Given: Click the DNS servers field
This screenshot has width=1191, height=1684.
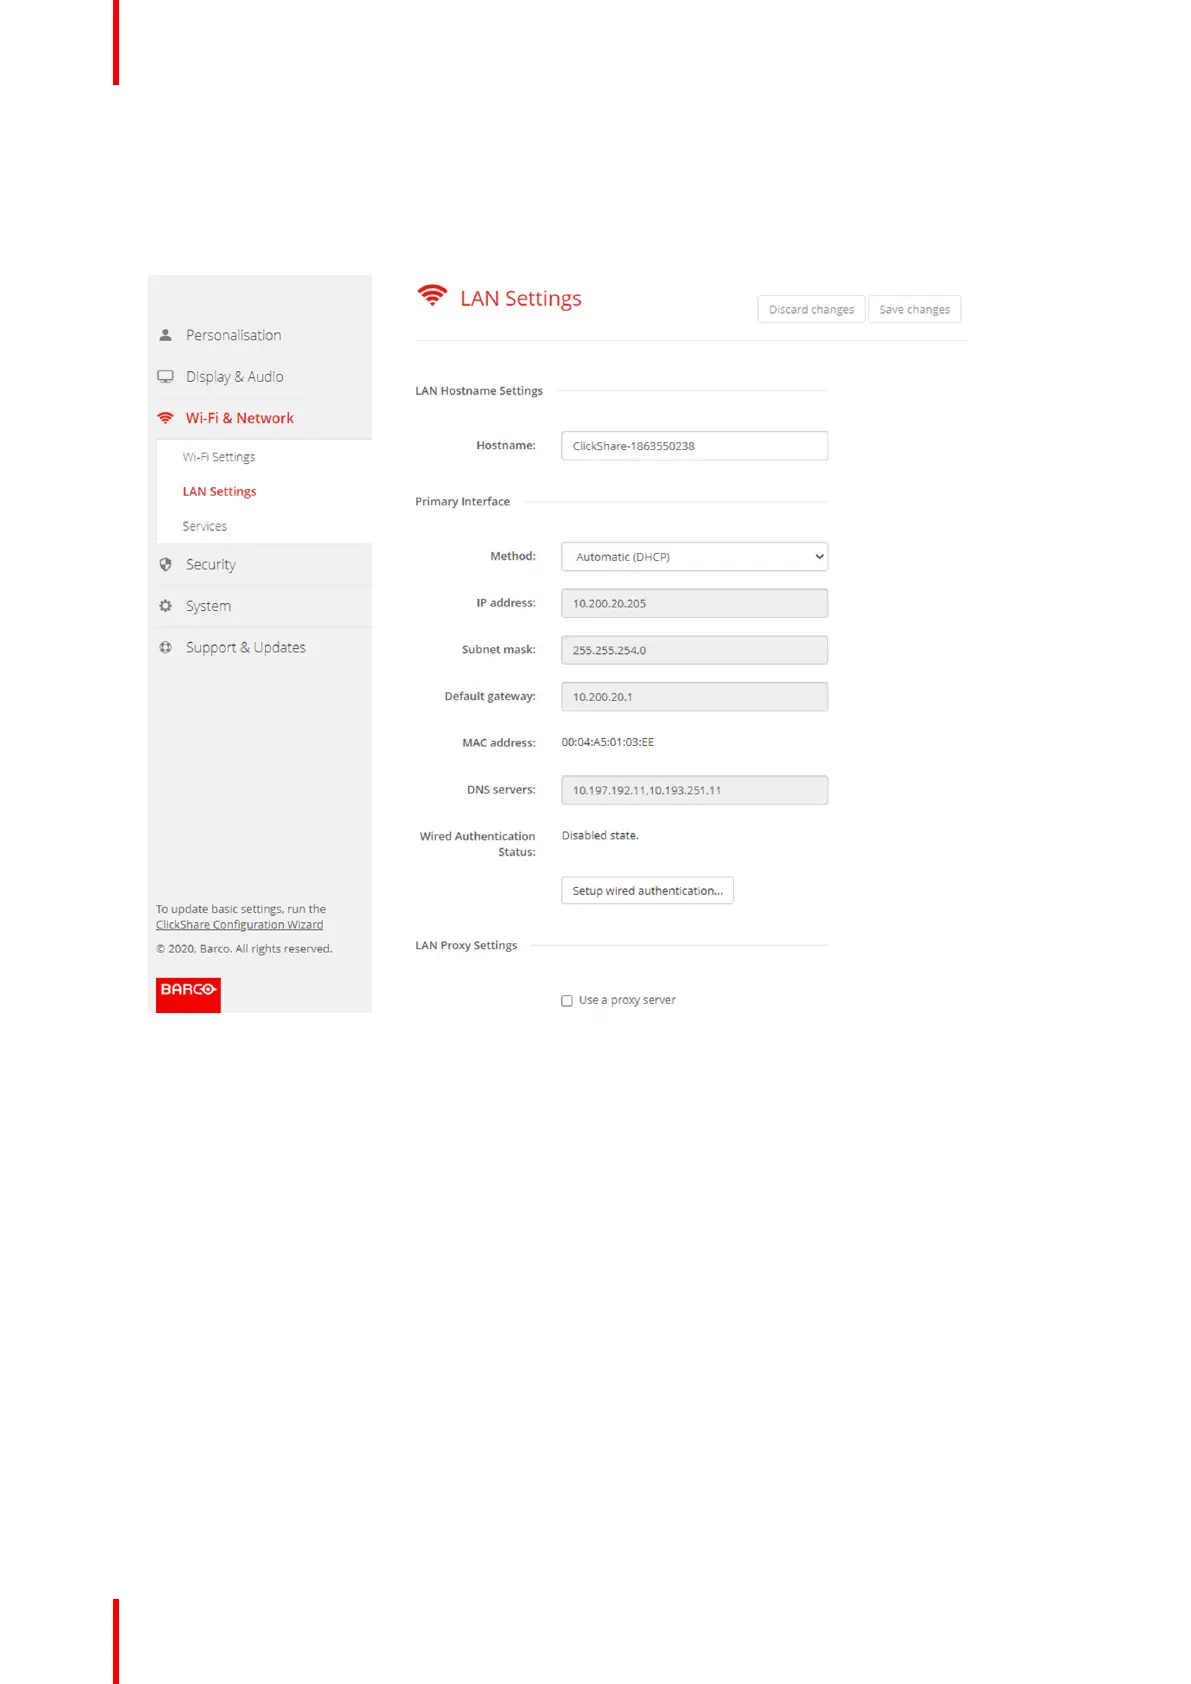Looking at the screenshot, I should pyautogui.click(x=694, y=790).
